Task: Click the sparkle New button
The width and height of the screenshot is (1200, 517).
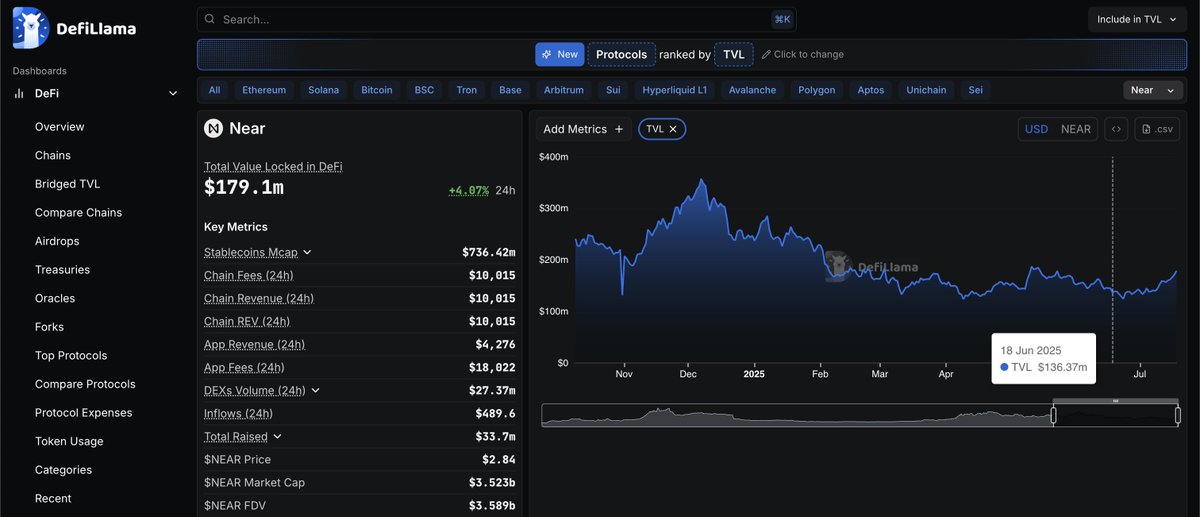Action: coord(559,54)
